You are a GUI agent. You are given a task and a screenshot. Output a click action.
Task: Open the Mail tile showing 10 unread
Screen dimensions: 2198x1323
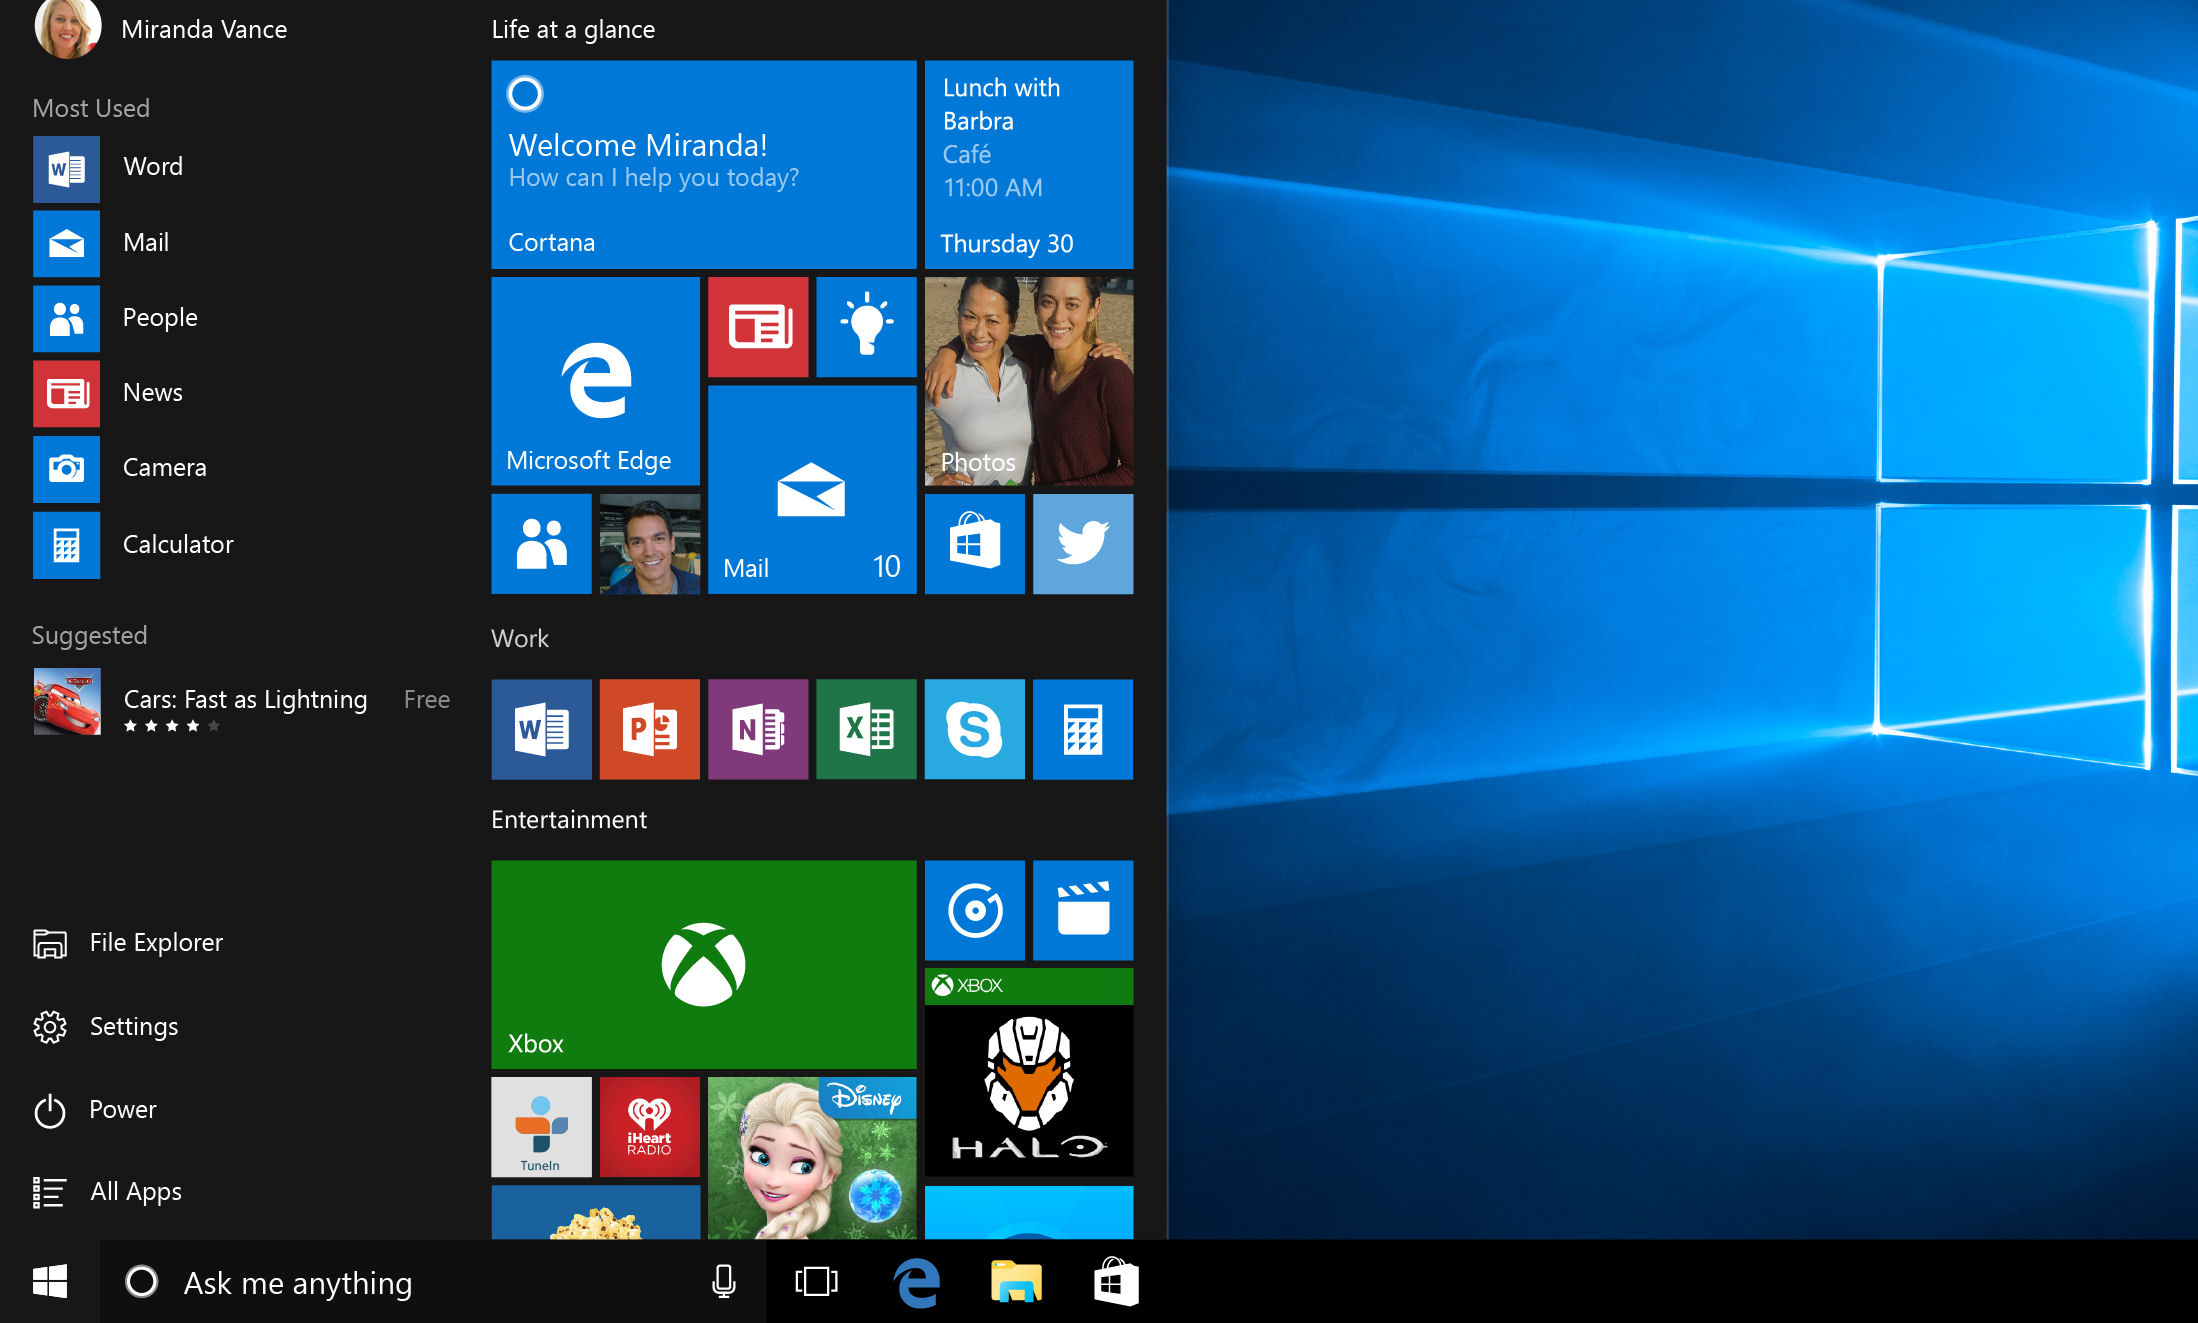(x=811, y=490)
